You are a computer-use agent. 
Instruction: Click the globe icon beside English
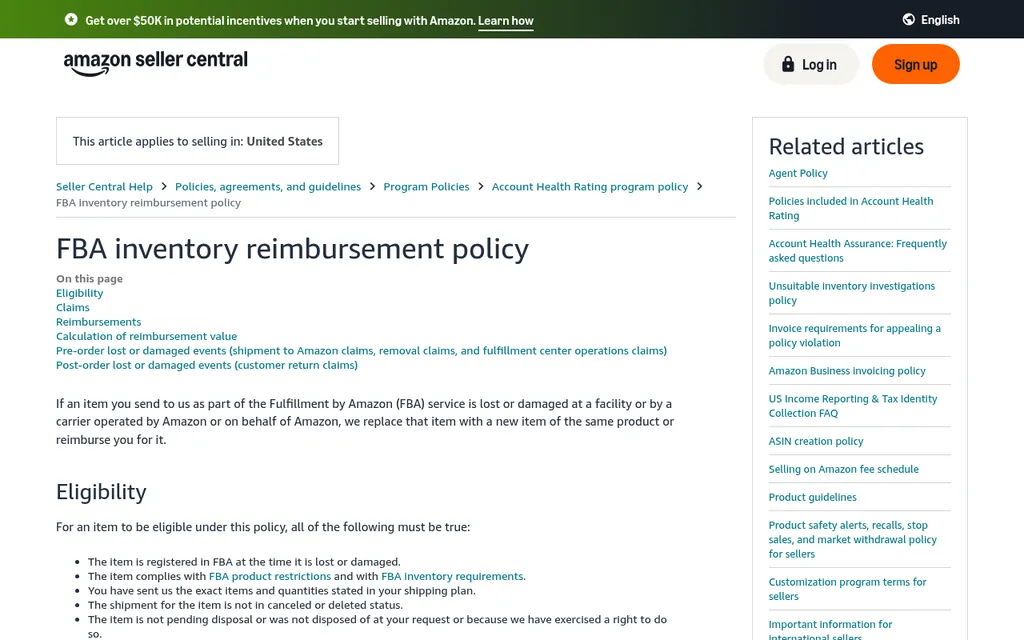pos(908,20)
